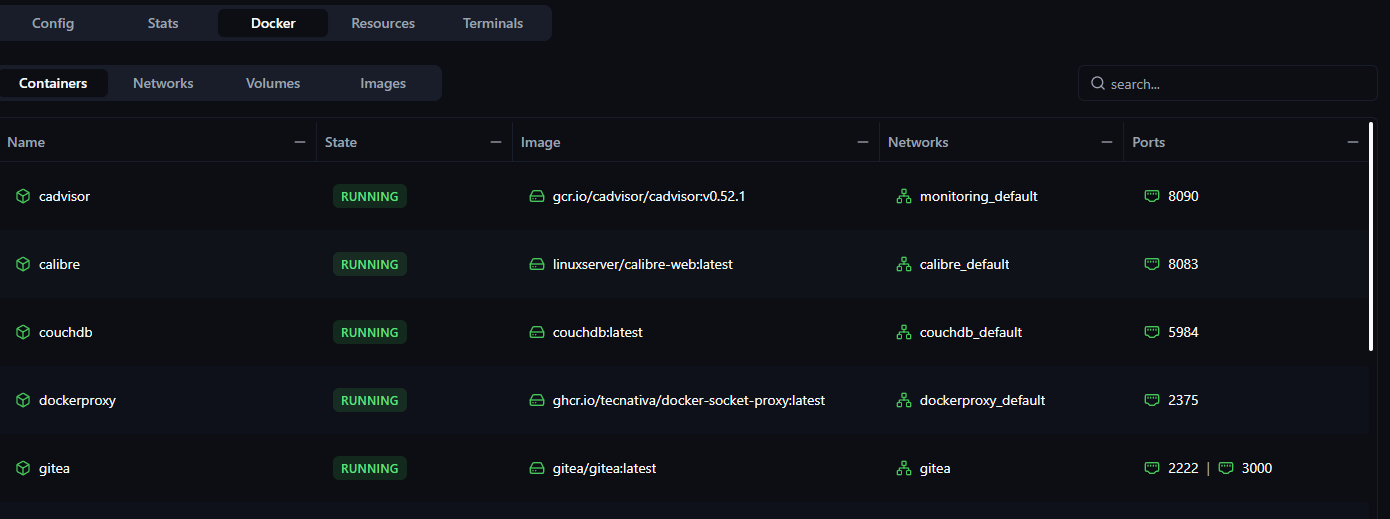Click the dockerproxy_default network icon
Screen dimensions: 1390x519
click(x=904, y=401)
